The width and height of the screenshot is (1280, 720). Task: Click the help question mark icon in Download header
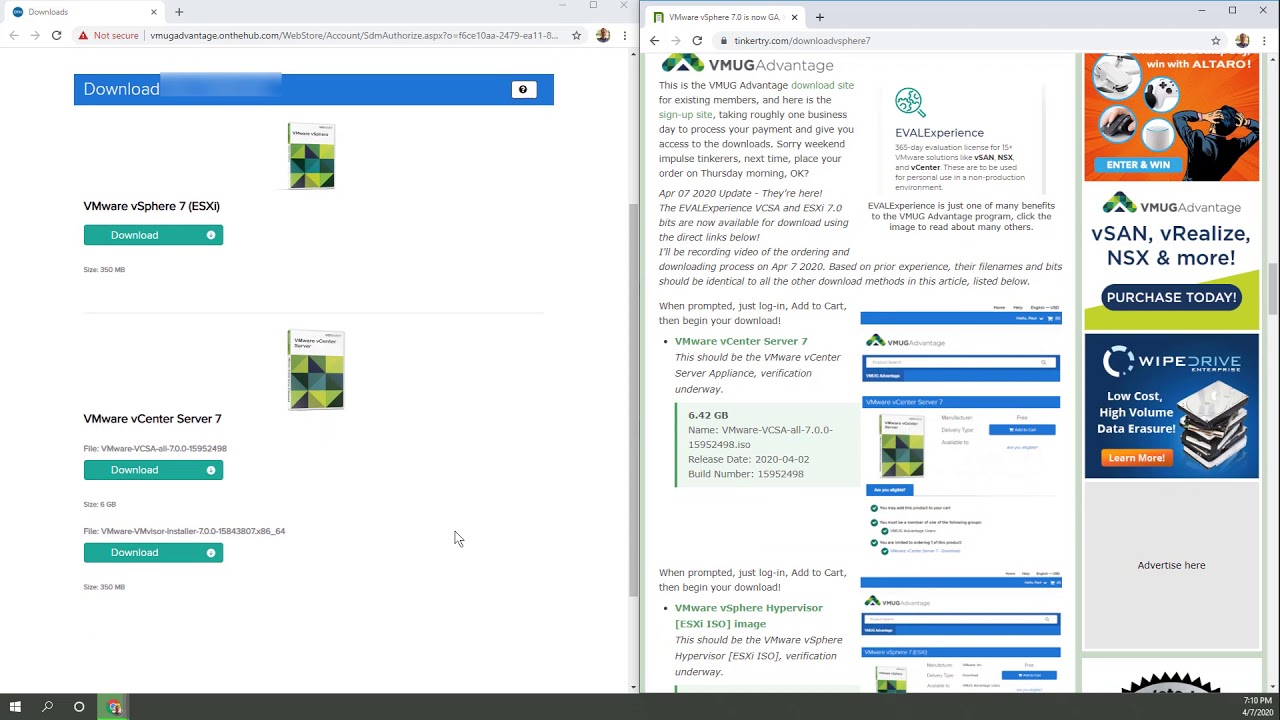[x=523, y=89]
